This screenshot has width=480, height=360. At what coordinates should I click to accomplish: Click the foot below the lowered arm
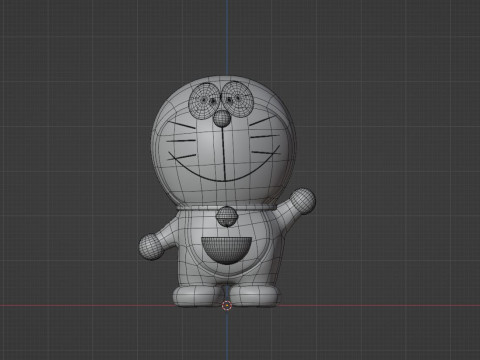198,296
